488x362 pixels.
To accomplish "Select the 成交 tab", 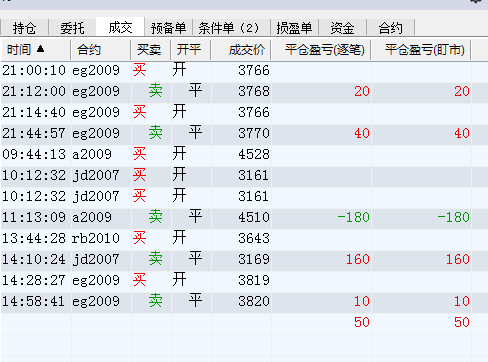I will (x=120, y=27).
